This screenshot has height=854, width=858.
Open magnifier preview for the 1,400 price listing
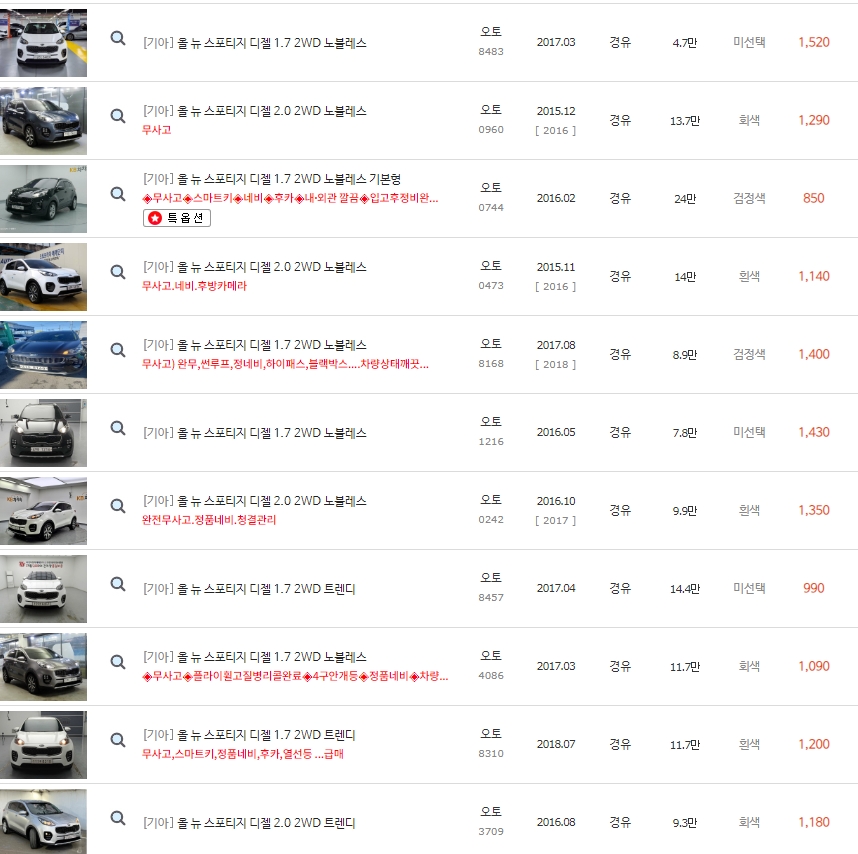point(118,350)
